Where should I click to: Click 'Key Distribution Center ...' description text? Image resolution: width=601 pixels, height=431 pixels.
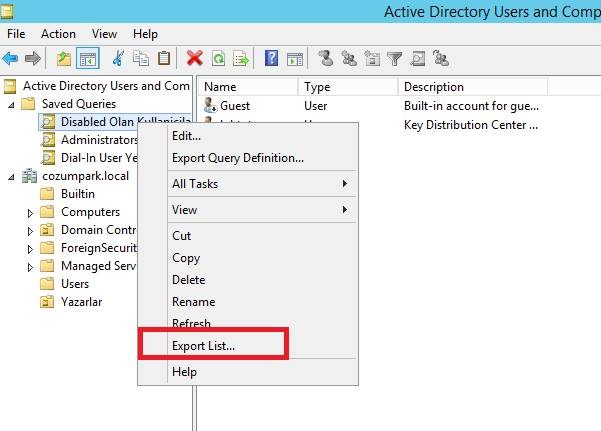471,125
